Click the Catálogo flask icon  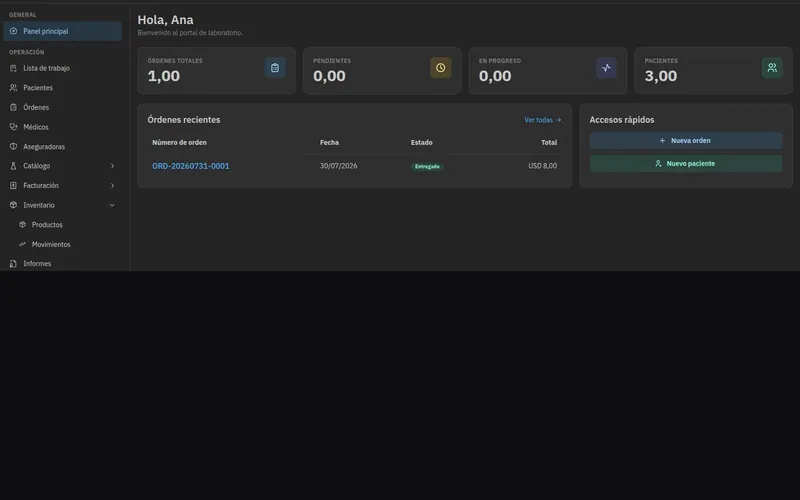[13, 166]
